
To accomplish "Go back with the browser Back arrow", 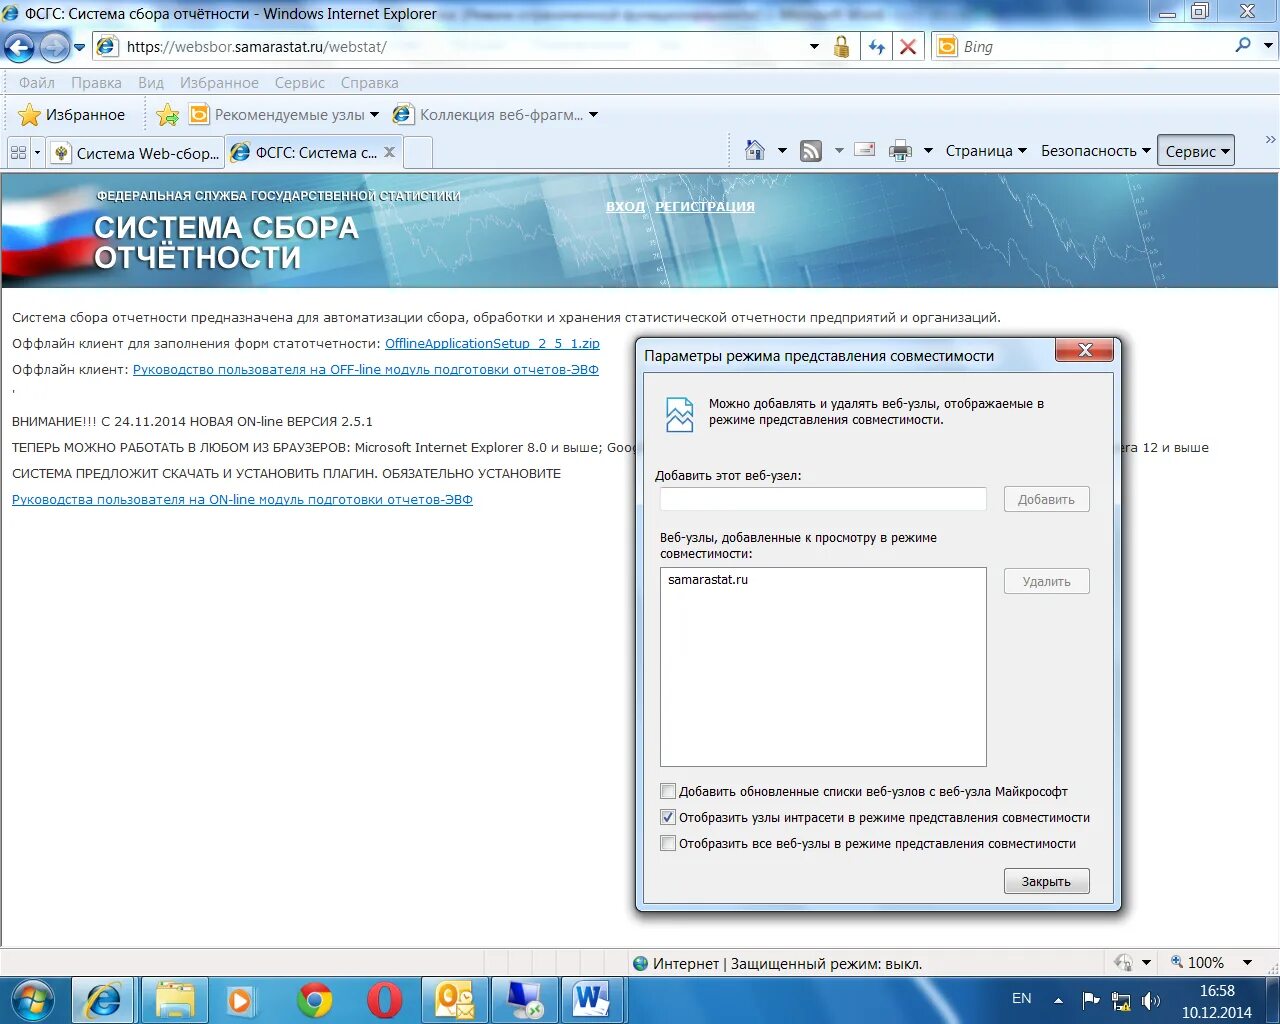I will (19, 46).
